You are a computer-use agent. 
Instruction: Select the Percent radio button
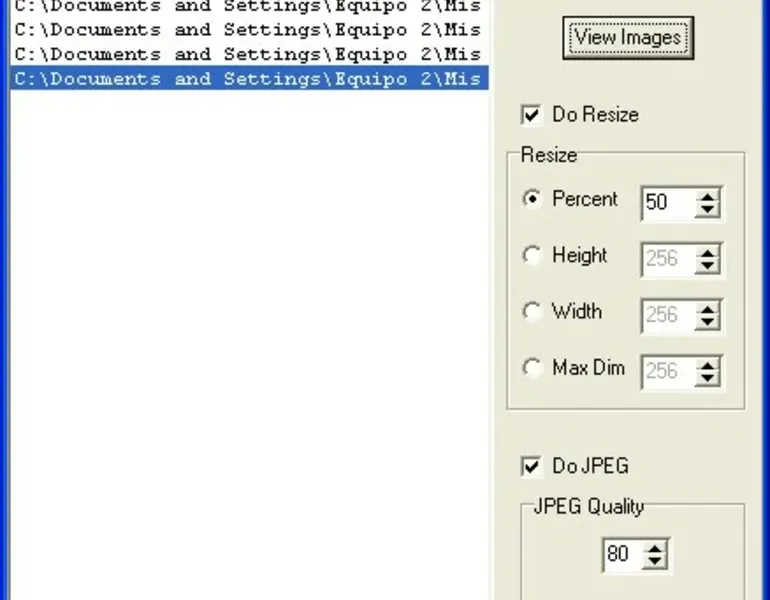pos(531,199)
